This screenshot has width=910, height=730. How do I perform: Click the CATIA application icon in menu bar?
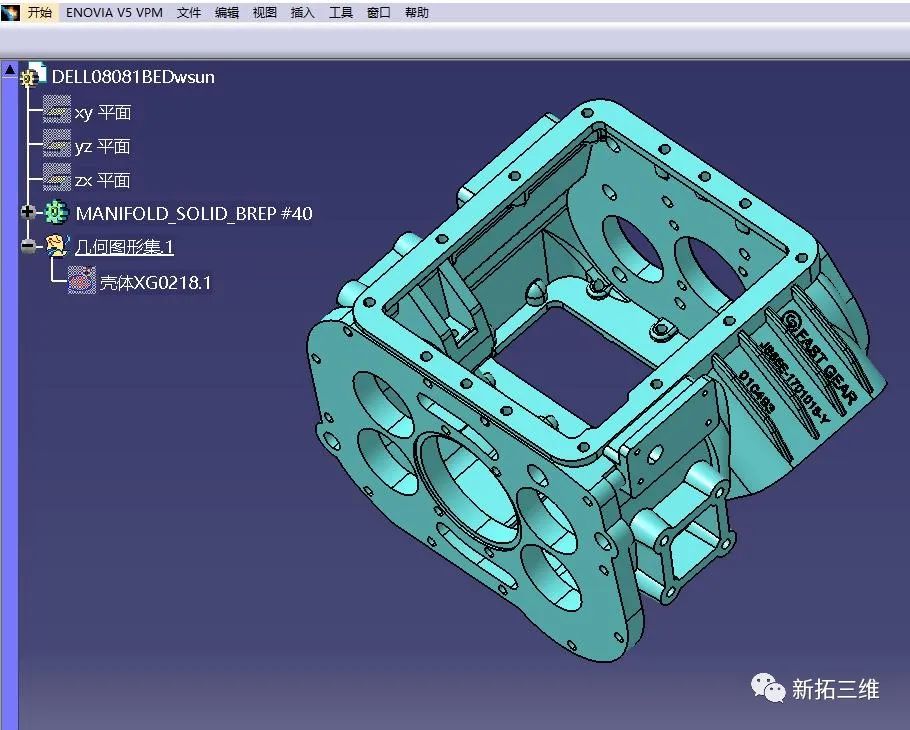[x=10, y=12]
